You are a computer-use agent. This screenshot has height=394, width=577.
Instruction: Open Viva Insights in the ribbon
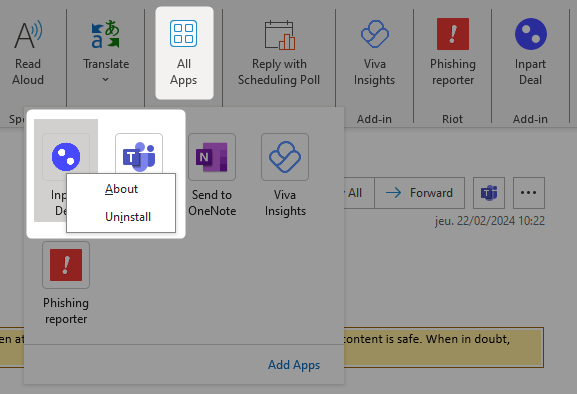[x=375, y=54]
